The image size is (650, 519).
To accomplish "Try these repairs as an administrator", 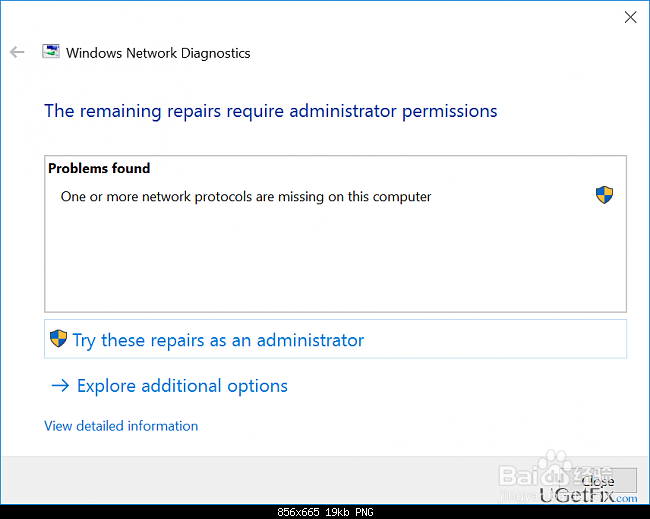I will 218,340.
